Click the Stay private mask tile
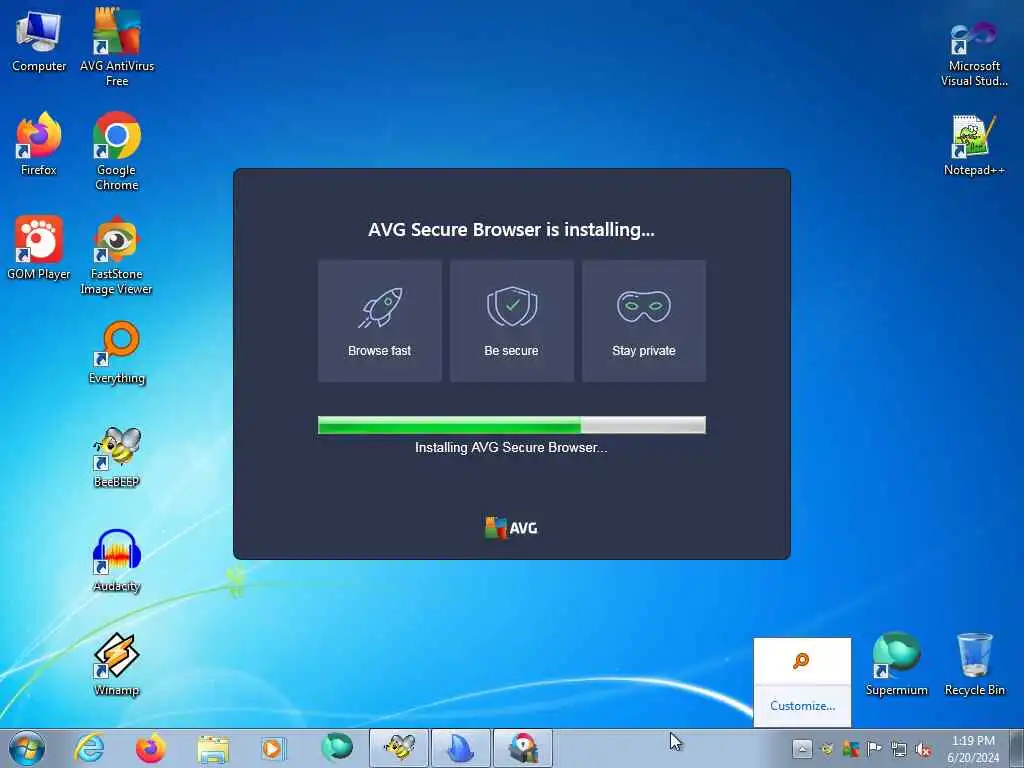Viewport: 1024px width, 768px height. click(x=643, y=321)
